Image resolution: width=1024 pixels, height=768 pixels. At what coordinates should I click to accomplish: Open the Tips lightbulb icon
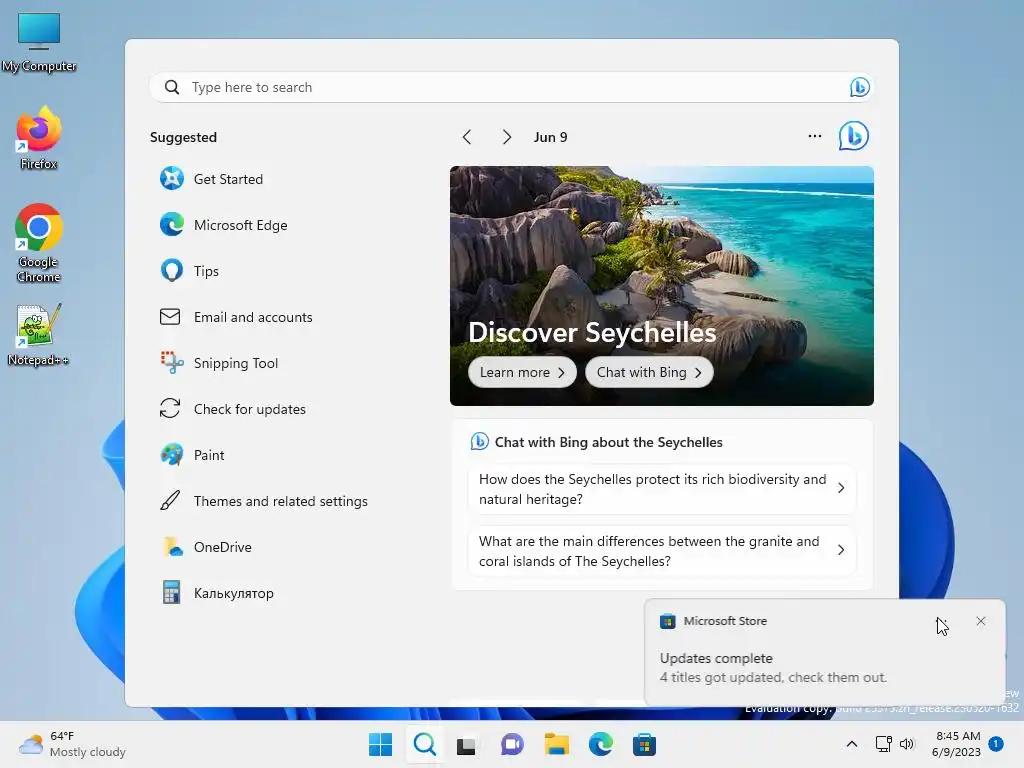pos(172,270)
